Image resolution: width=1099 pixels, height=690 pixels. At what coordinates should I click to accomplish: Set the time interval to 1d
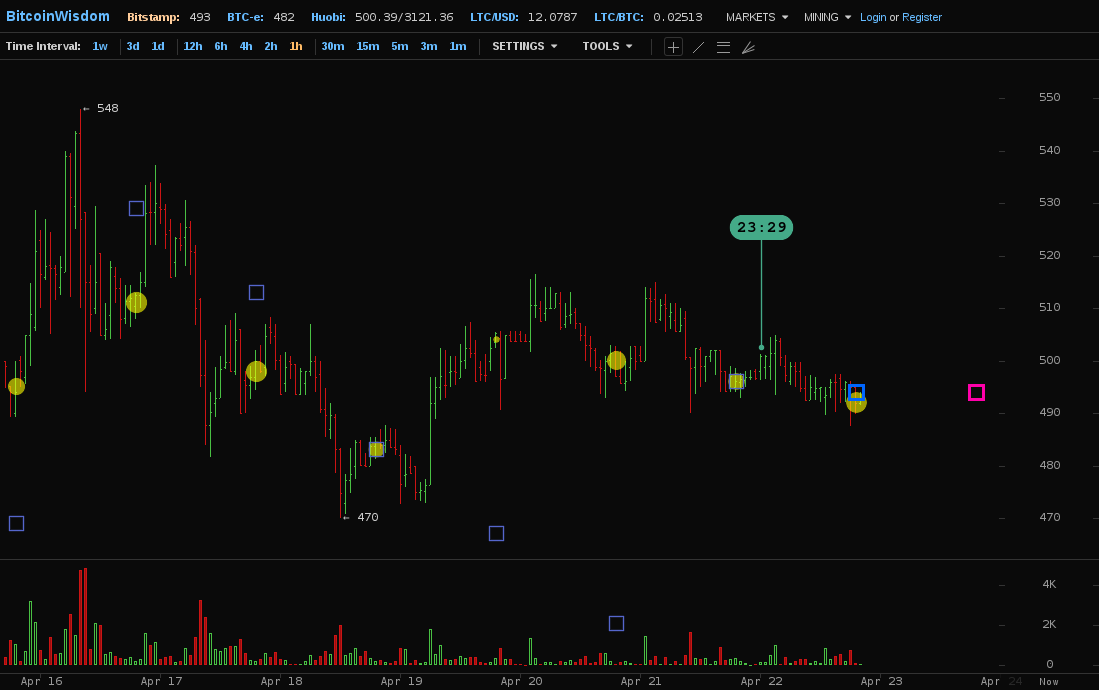tap(158, 46)
